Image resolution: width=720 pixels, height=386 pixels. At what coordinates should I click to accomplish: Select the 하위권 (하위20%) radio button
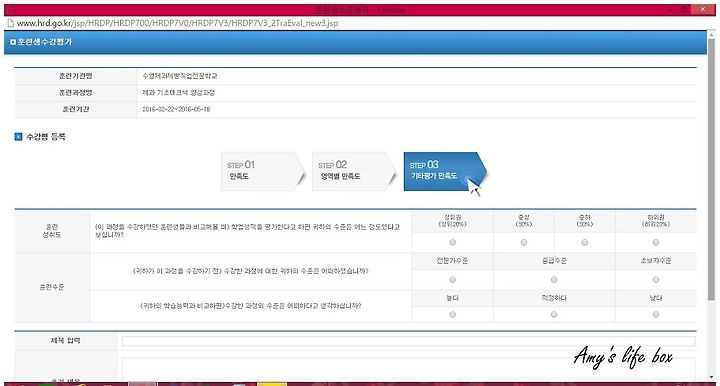coord(656,242)
